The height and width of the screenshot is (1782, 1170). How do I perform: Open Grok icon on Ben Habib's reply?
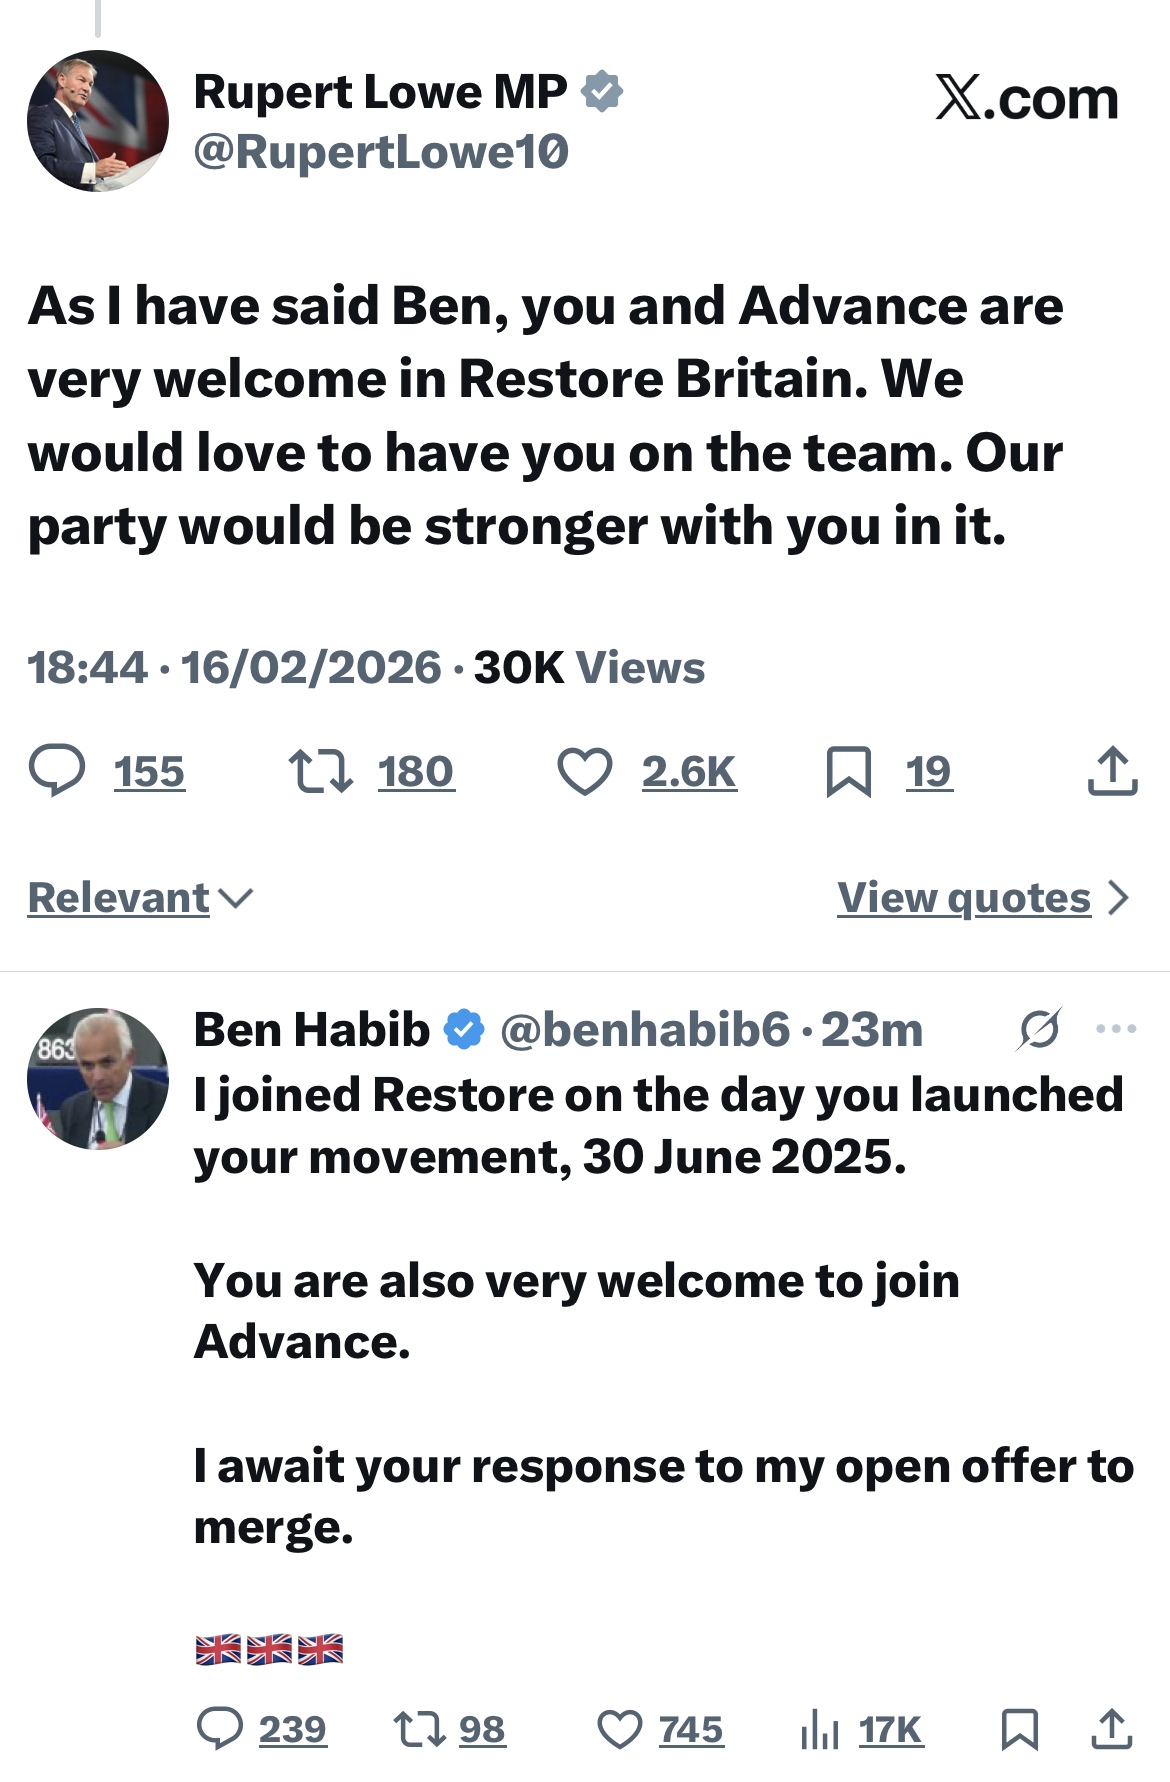1040,1029
